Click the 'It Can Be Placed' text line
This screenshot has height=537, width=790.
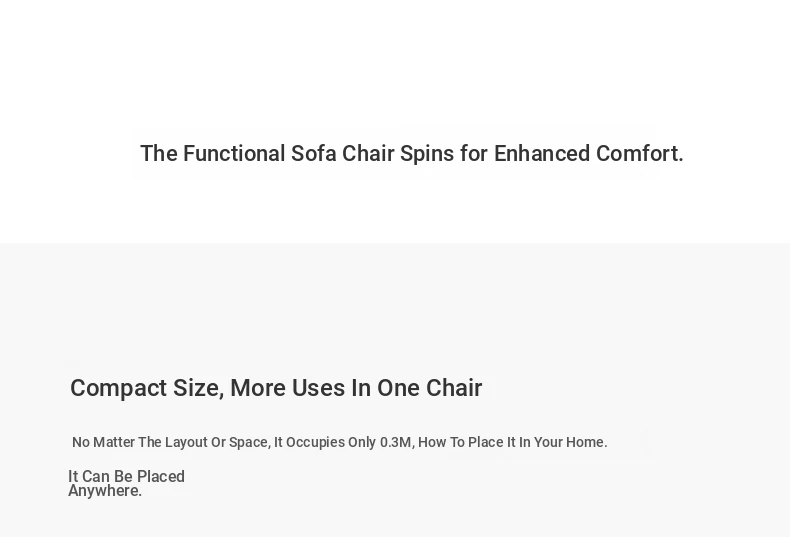(126, 477)
